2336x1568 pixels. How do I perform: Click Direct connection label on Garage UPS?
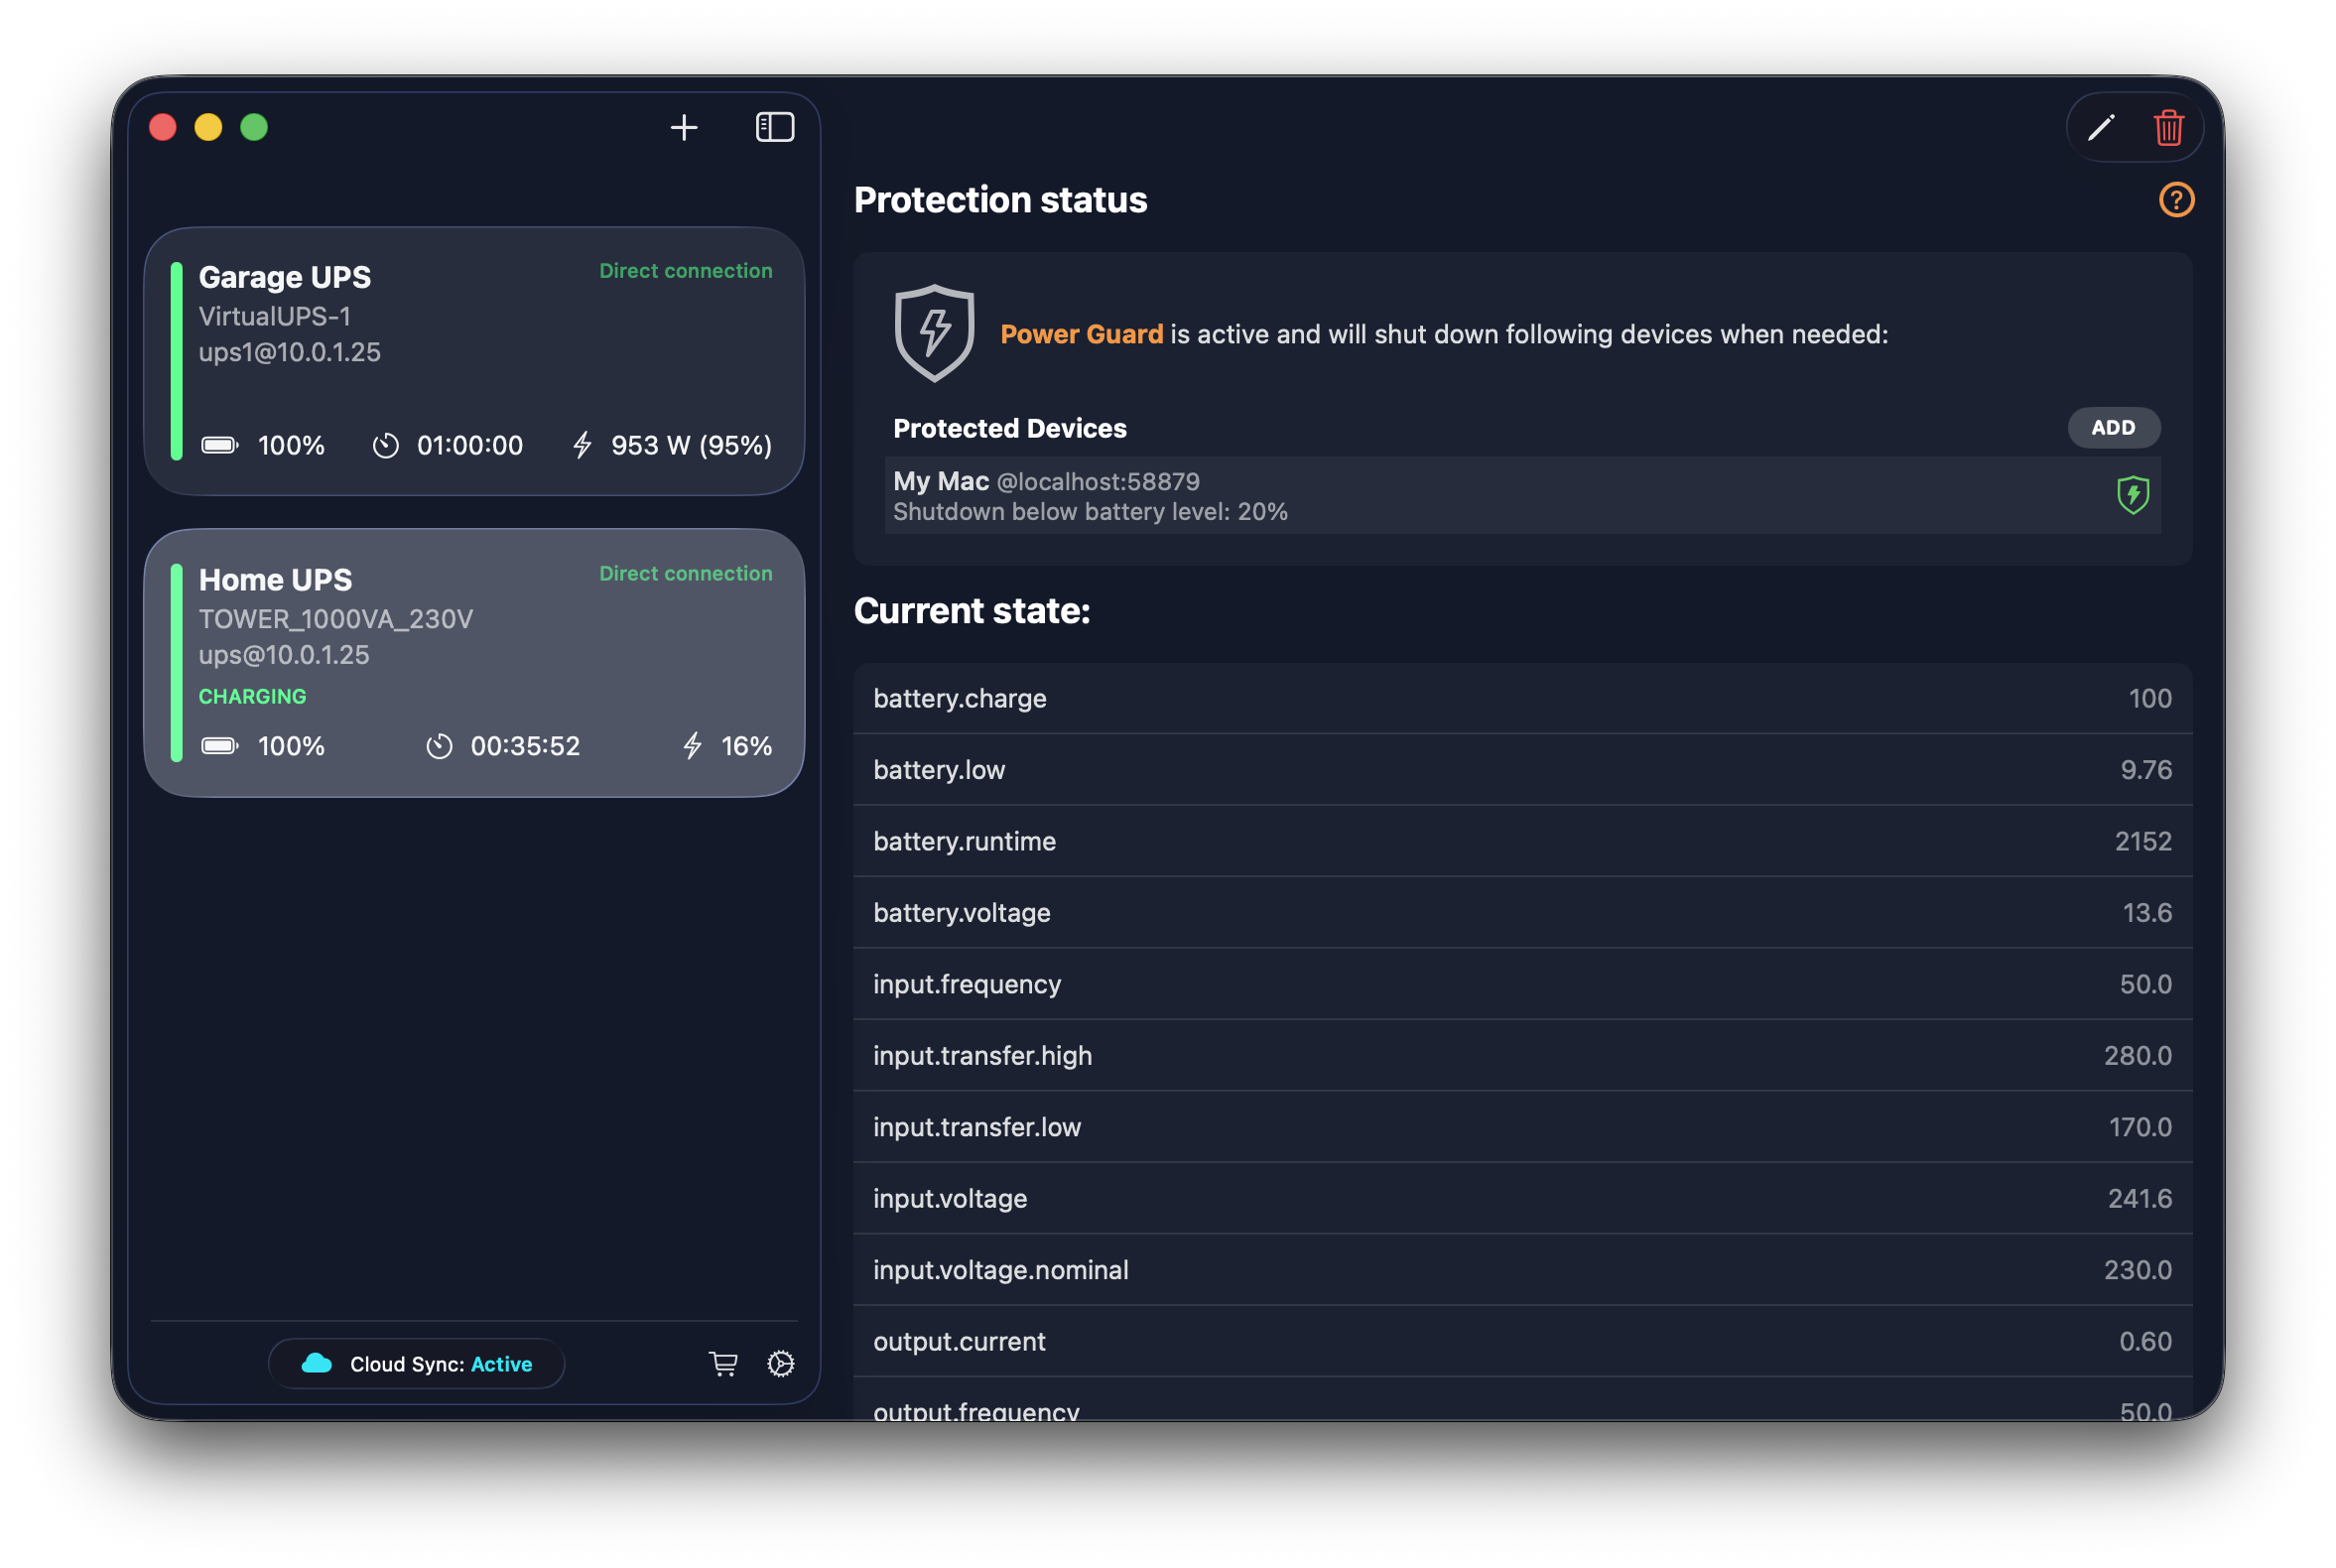(x=686, y=271)
